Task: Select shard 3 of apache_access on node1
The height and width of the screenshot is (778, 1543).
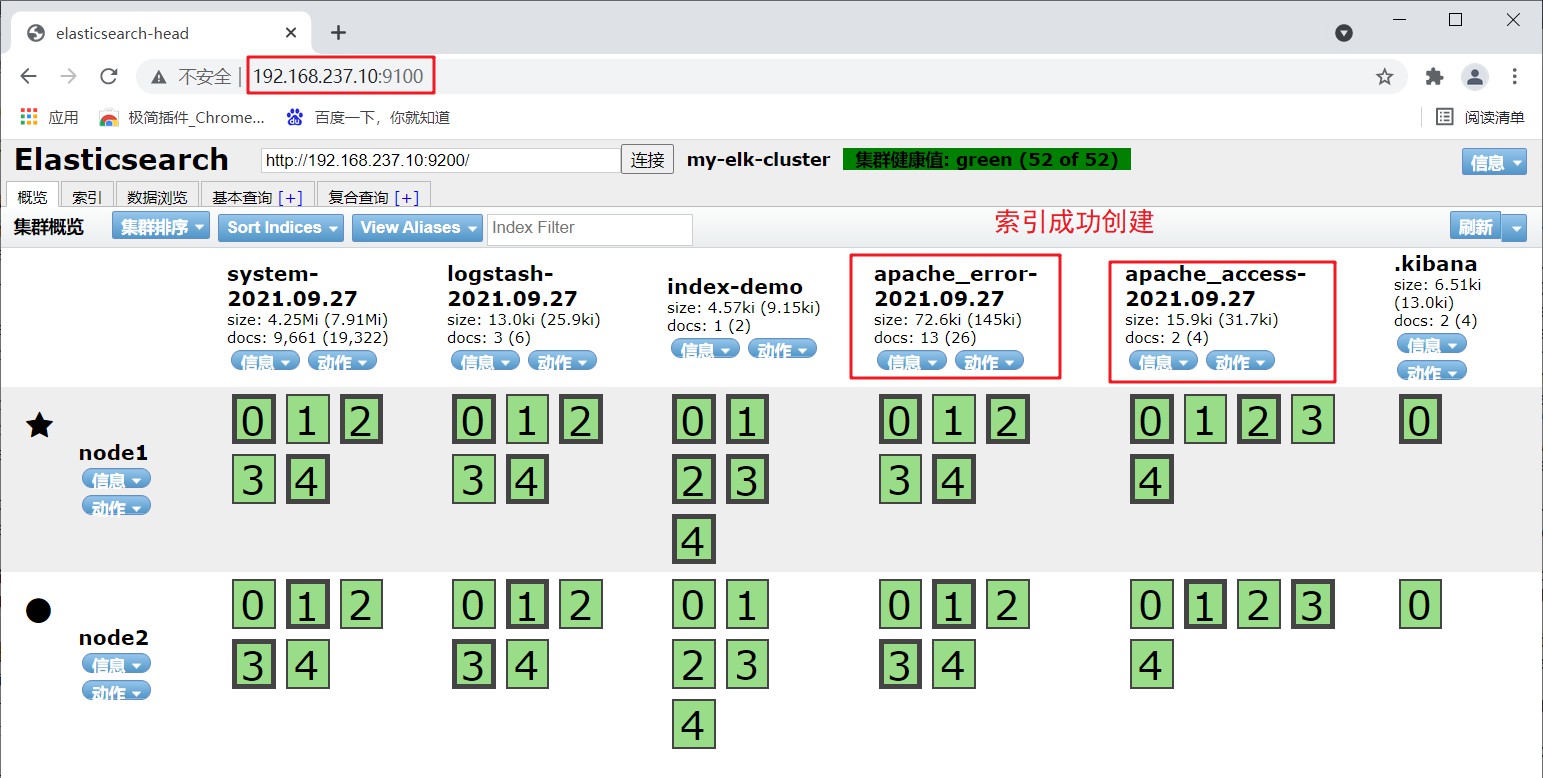Action: coord(1312,420)
